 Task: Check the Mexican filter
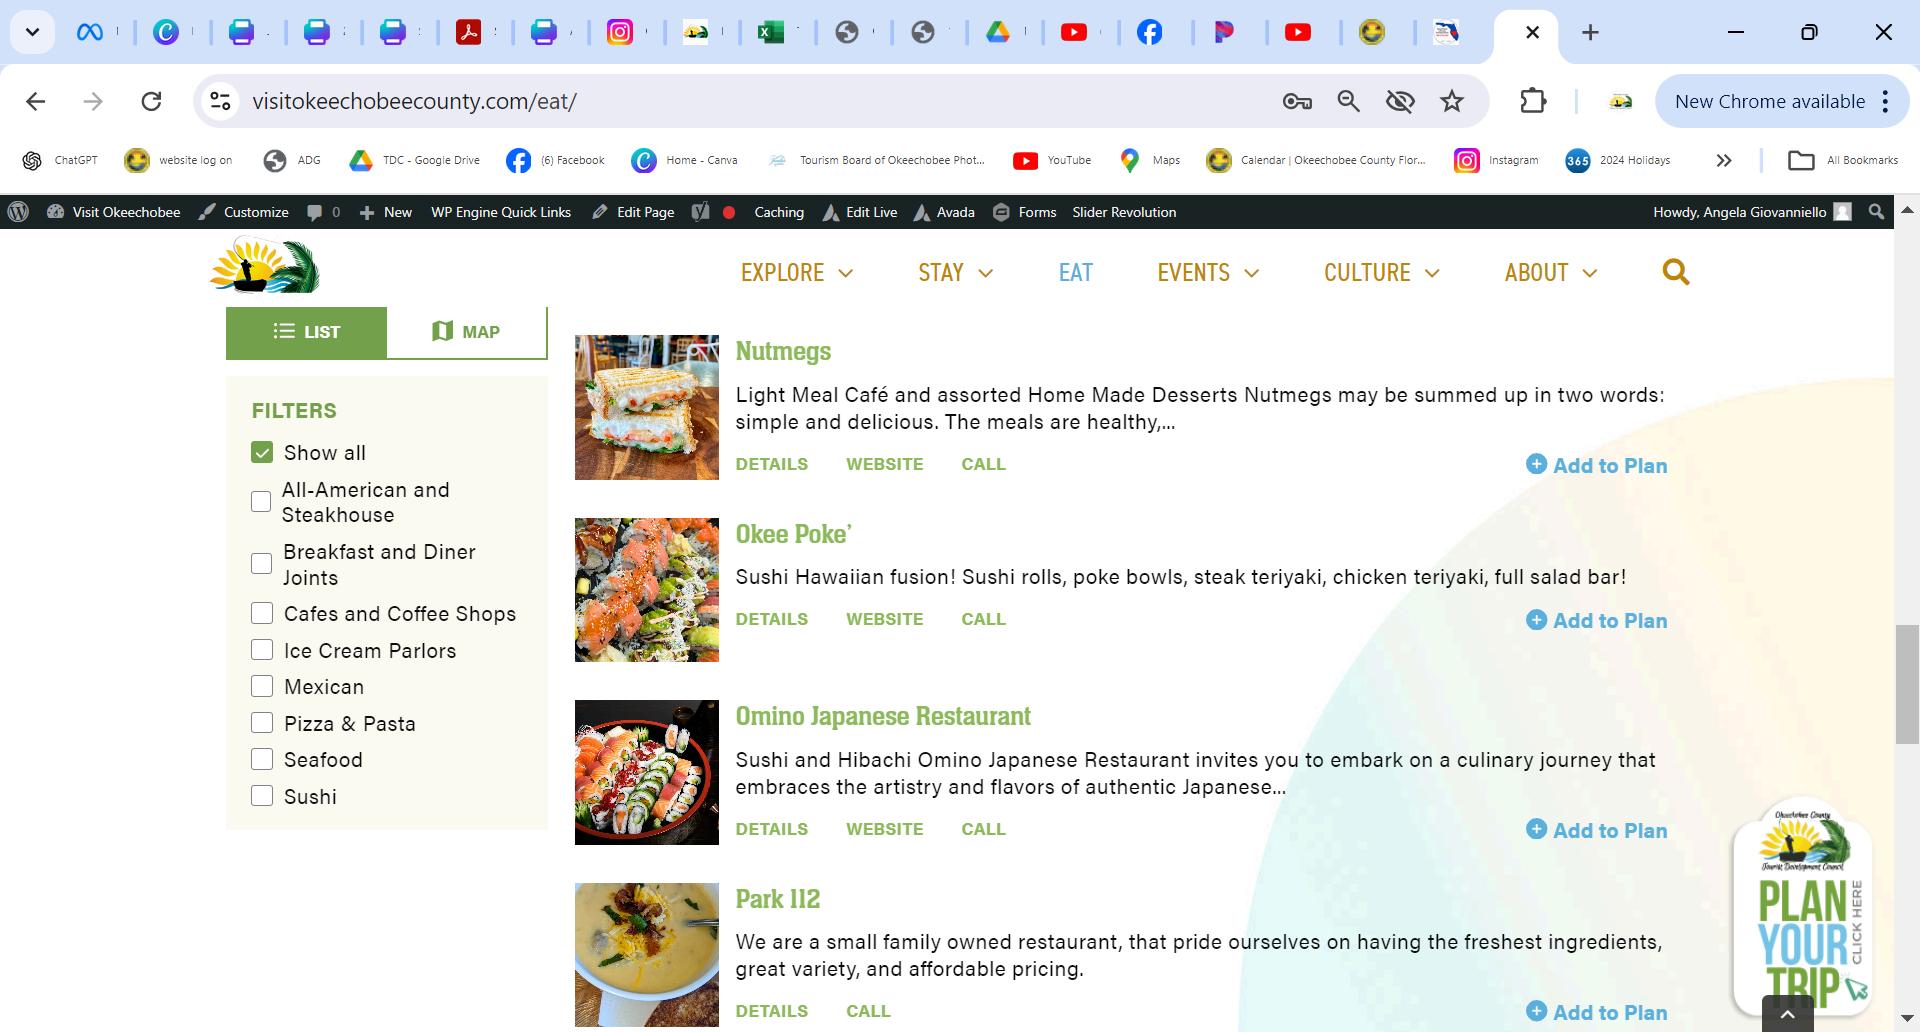[x=262, y=686]
